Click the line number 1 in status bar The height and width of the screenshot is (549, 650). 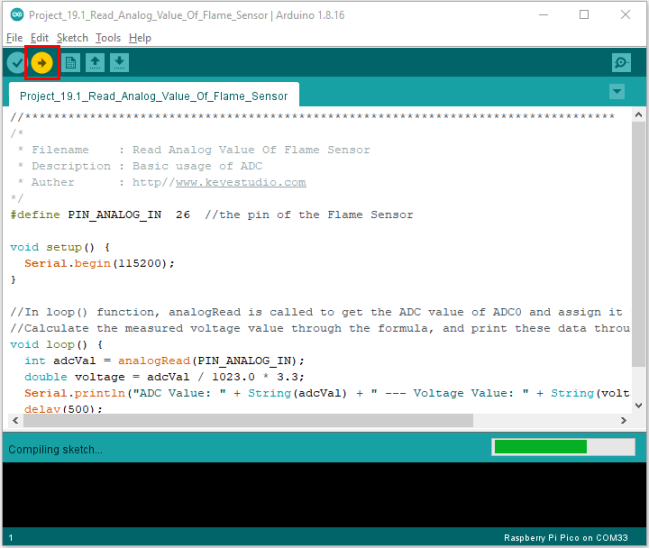(11, 538)
